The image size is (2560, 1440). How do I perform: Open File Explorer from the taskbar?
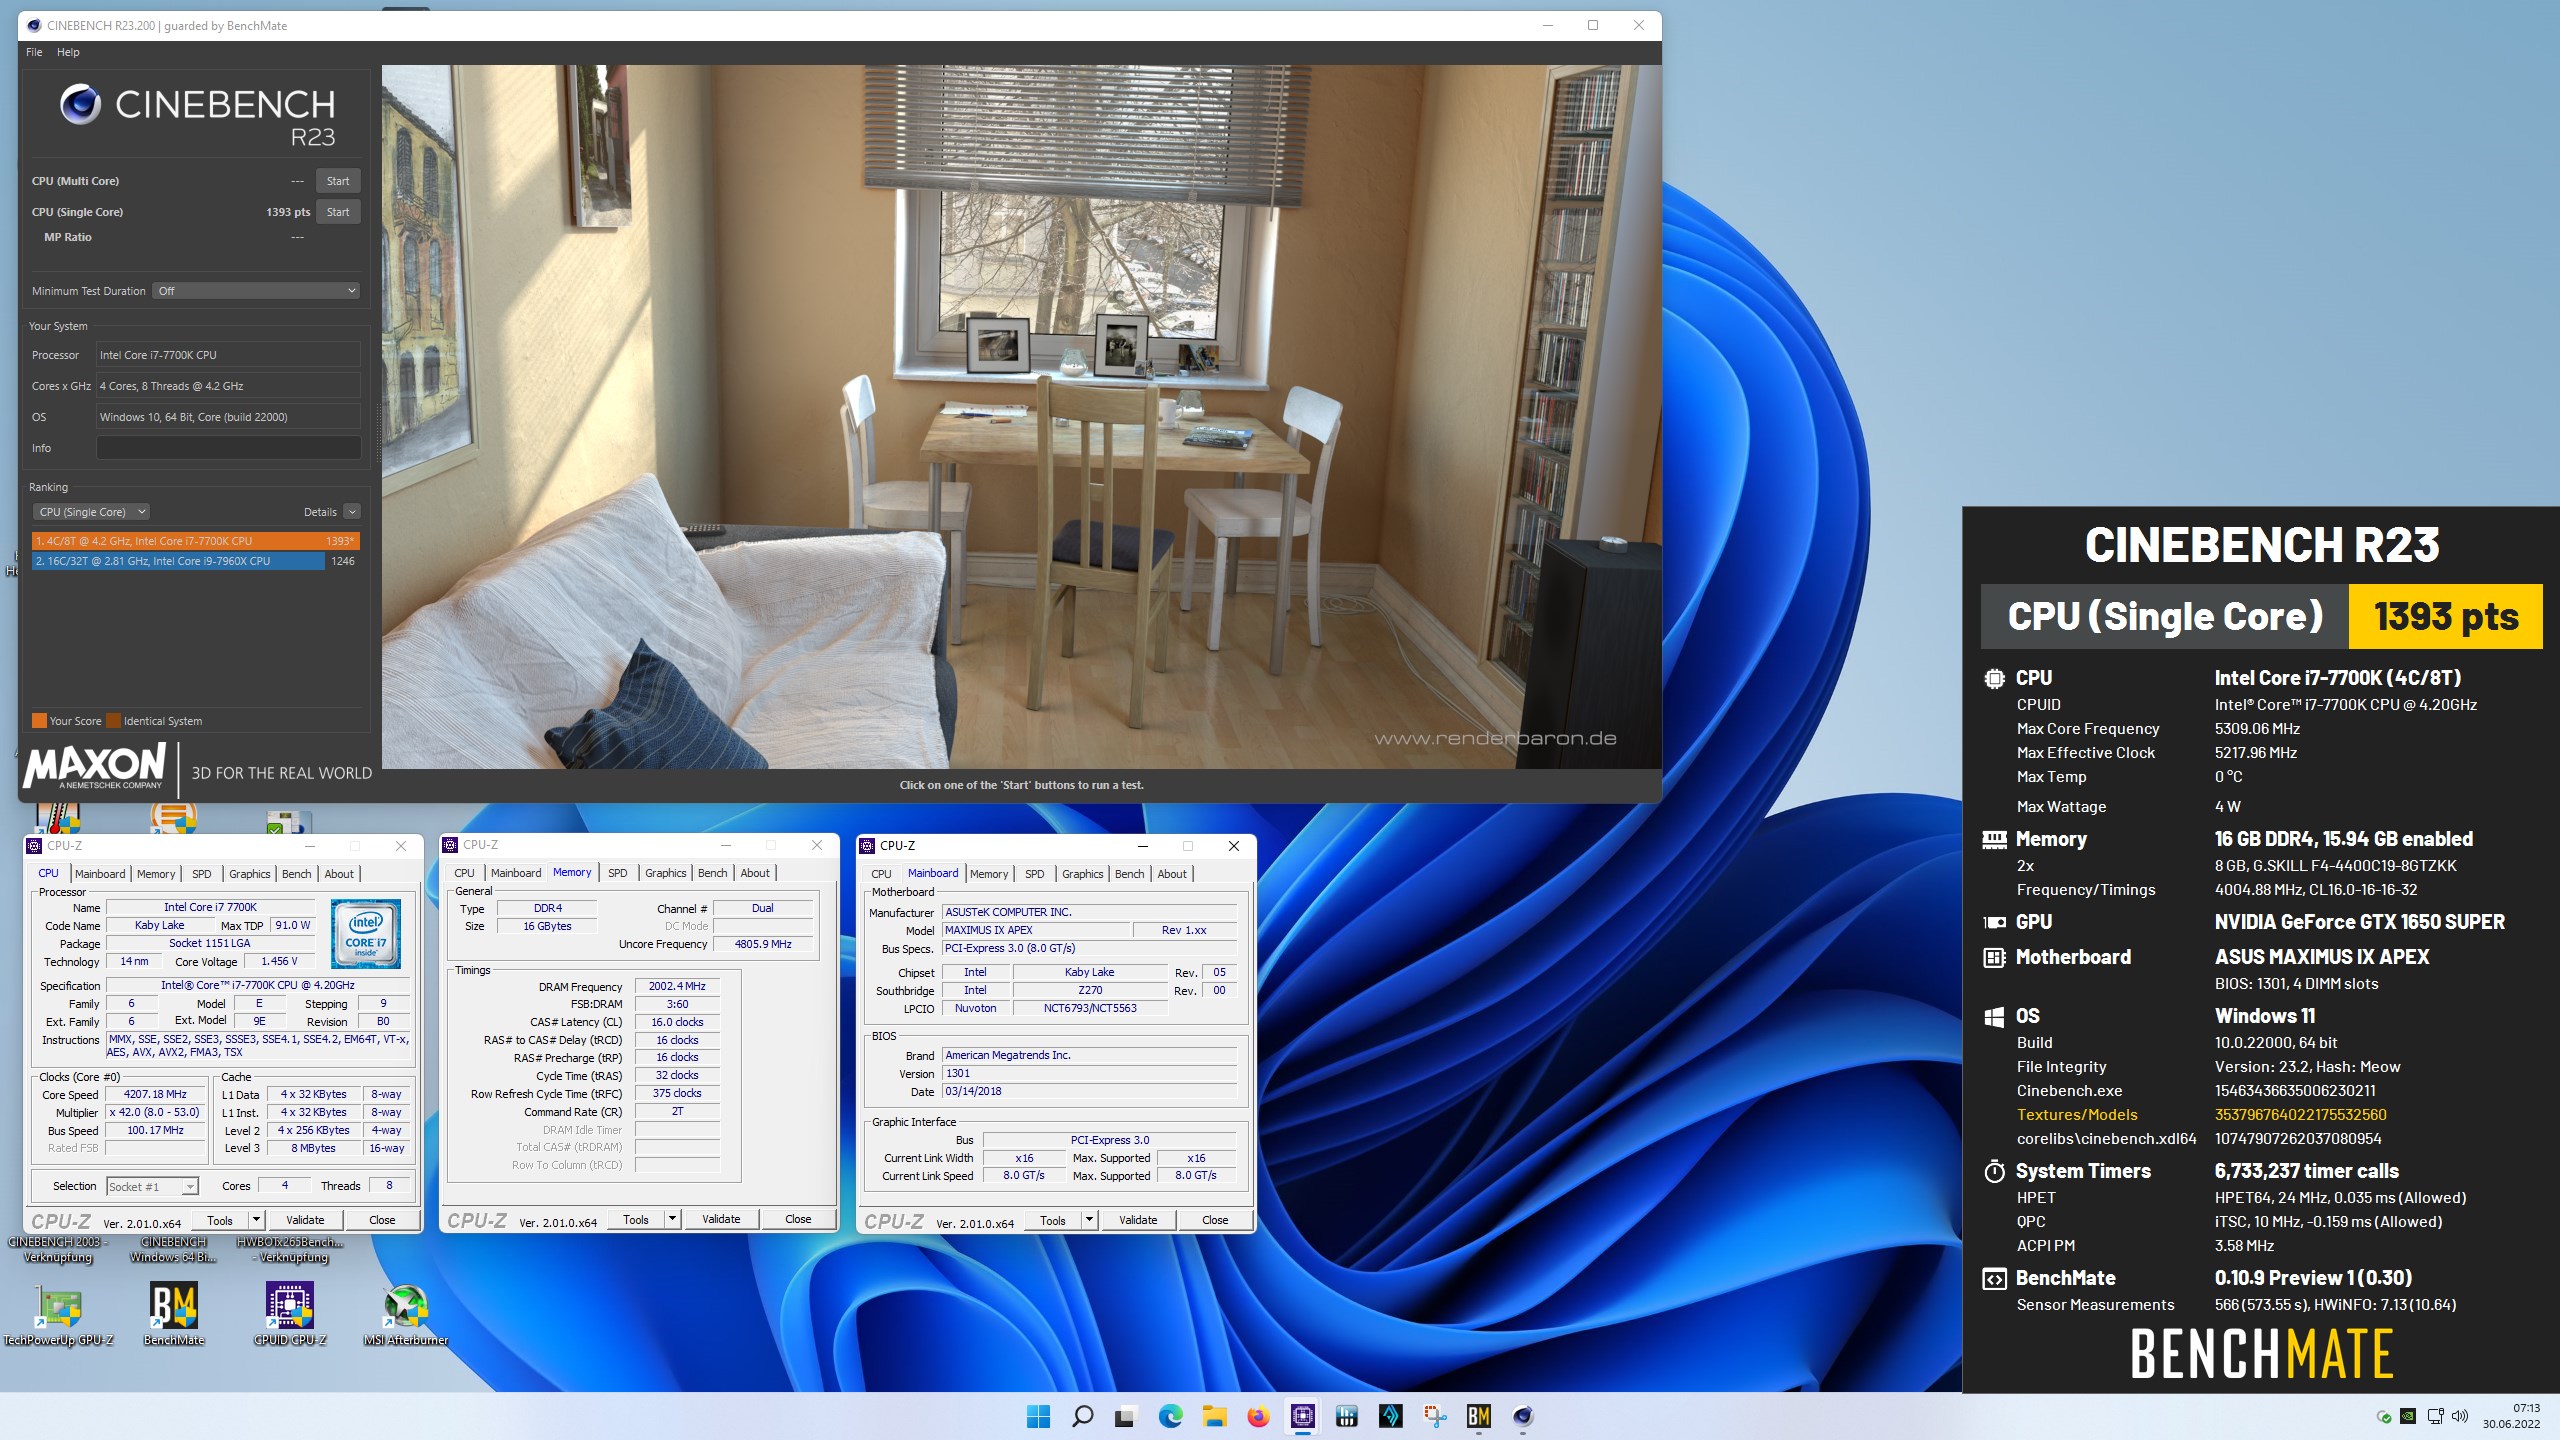1214,1416
